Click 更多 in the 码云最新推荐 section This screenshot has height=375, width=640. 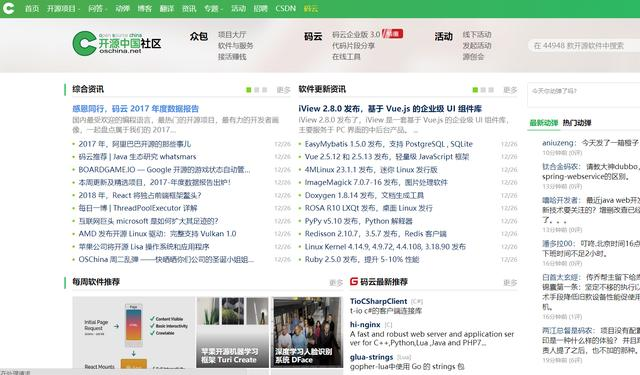[x=510, y=282]
